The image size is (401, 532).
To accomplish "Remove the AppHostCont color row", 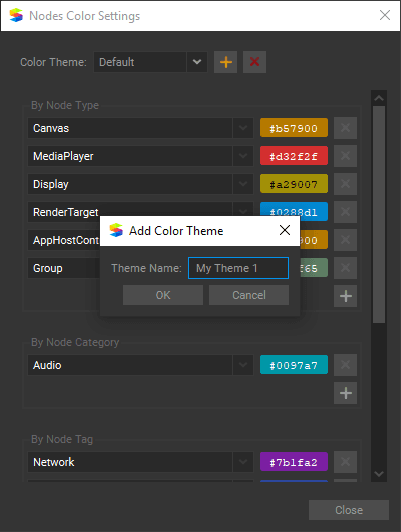I will pos(345,240).
